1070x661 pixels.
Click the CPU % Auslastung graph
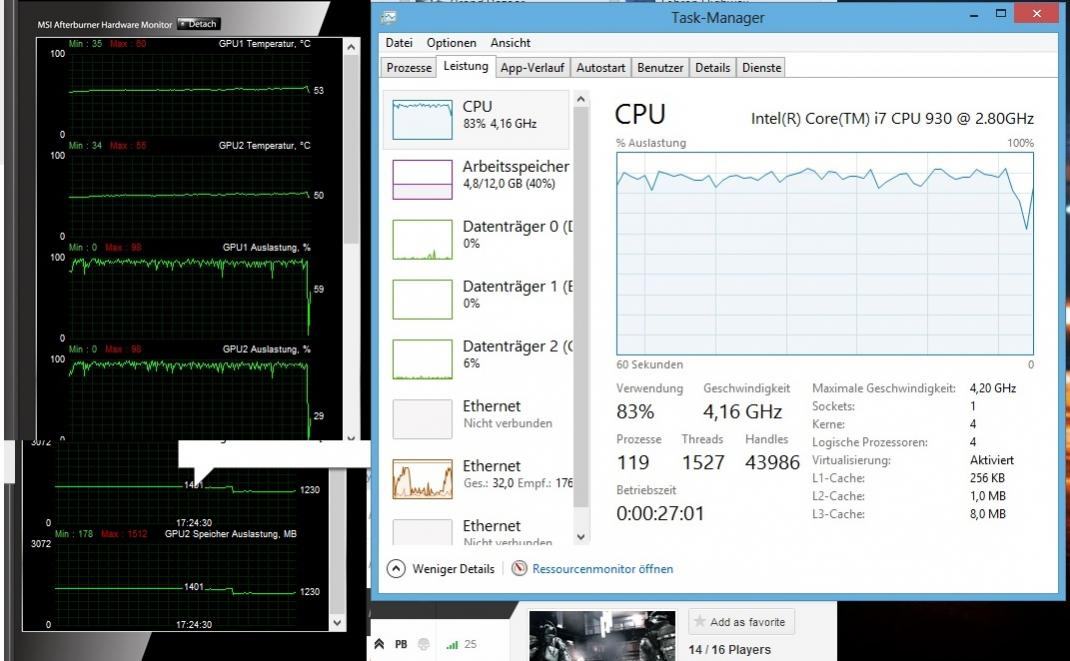click(825, 253)
